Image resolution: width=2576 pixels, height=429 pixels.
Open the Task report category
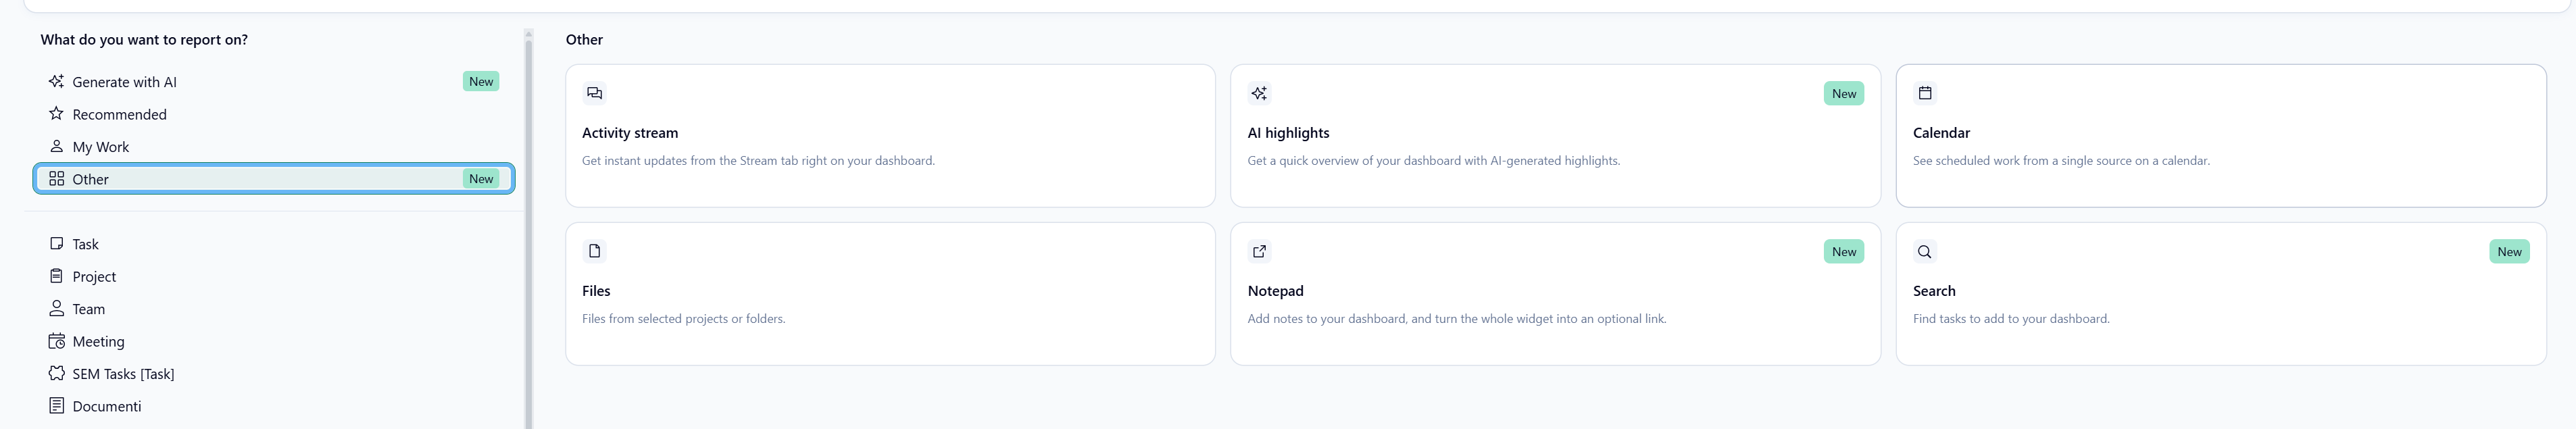click(85, 244)
